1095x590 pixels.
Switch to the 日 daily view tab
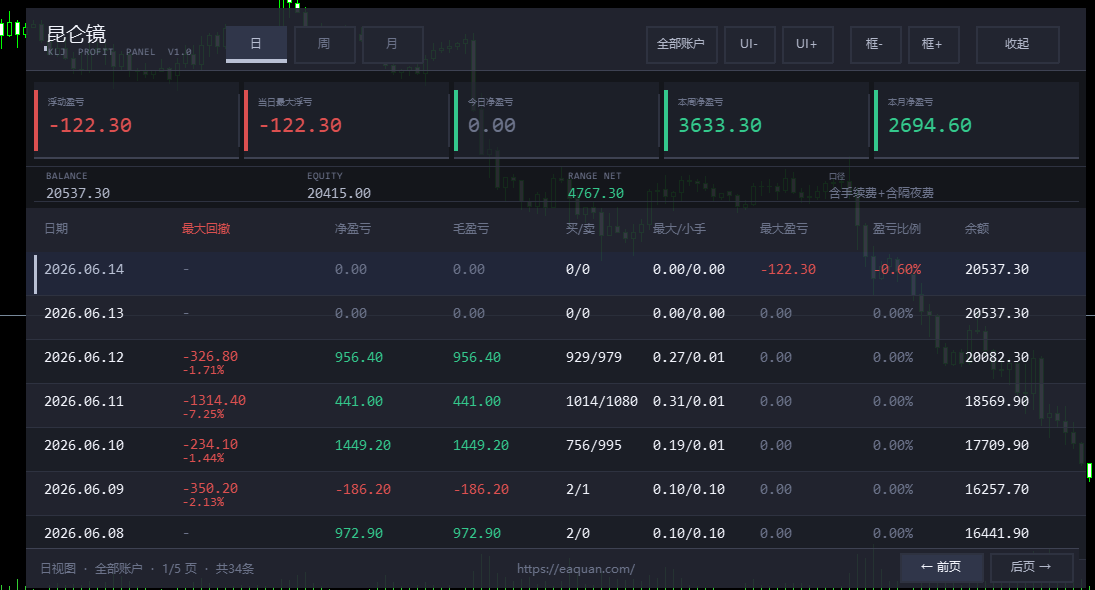pyautogui.click(x=256, y=44)
